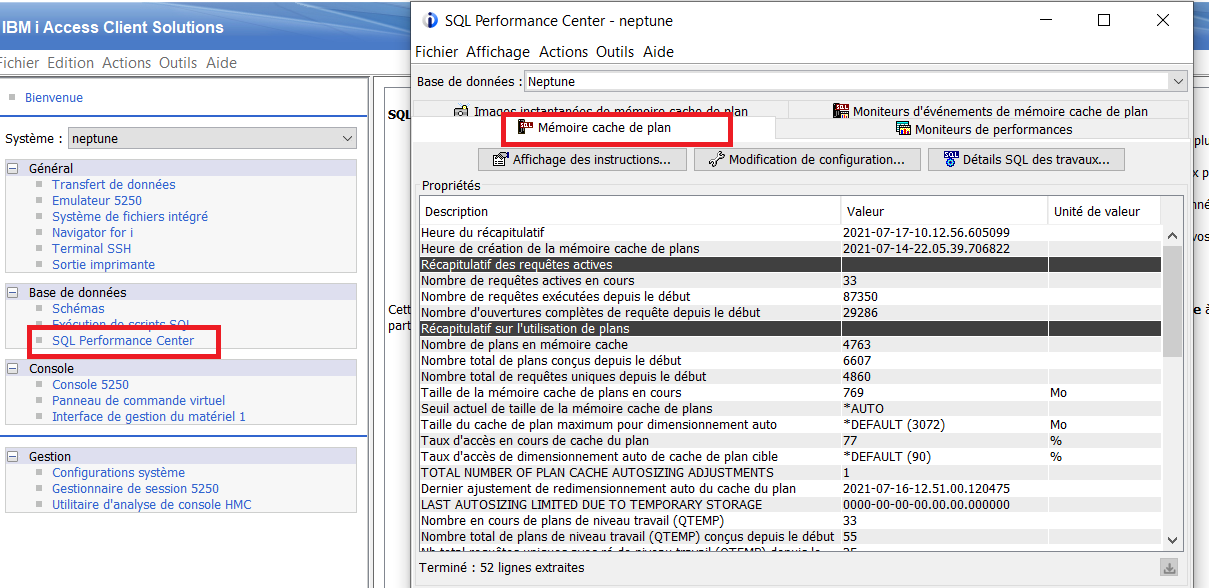Open Utilitaire d'analyse de console HMC
Viewport: 1209px width, 588px height.
152,504
